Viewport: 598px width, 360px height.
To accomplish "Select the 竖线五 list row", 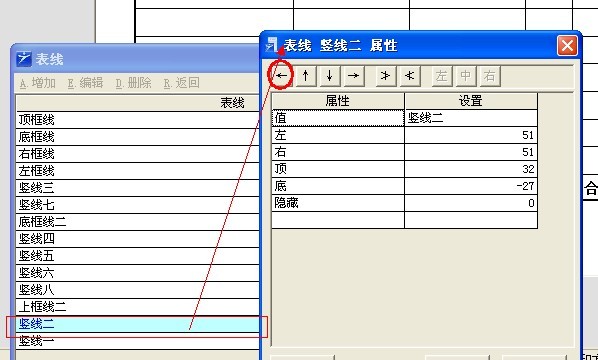I will [x=138, y=256].
